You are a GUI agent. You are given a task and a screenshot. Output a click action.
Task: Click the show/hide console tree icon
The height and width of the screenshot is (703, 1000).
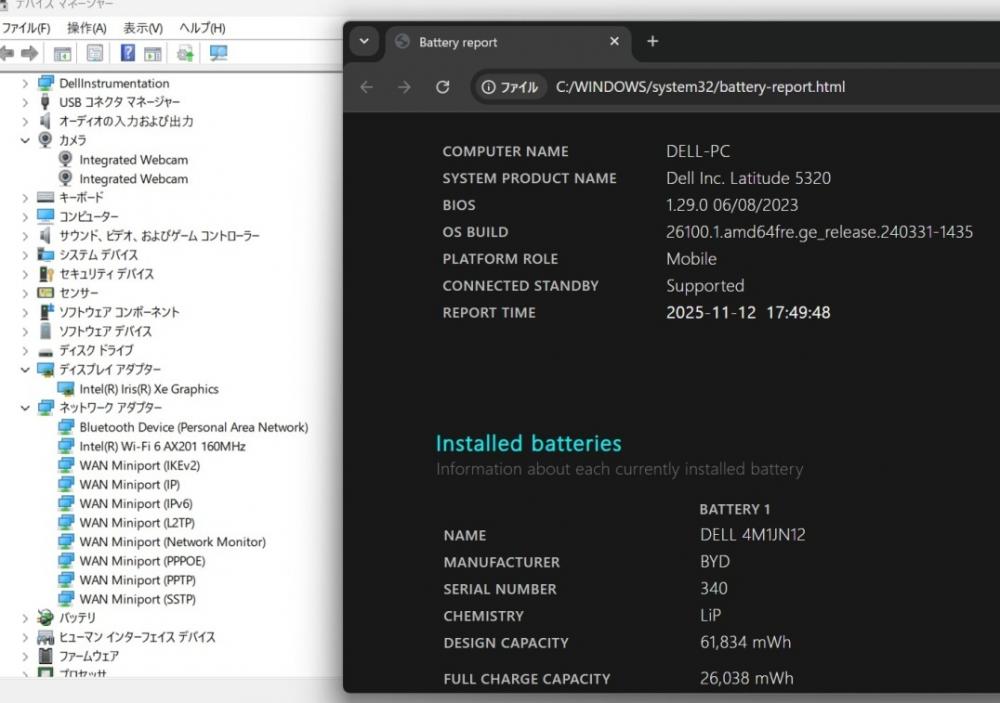pyautogui.click(x=62, y=53)
